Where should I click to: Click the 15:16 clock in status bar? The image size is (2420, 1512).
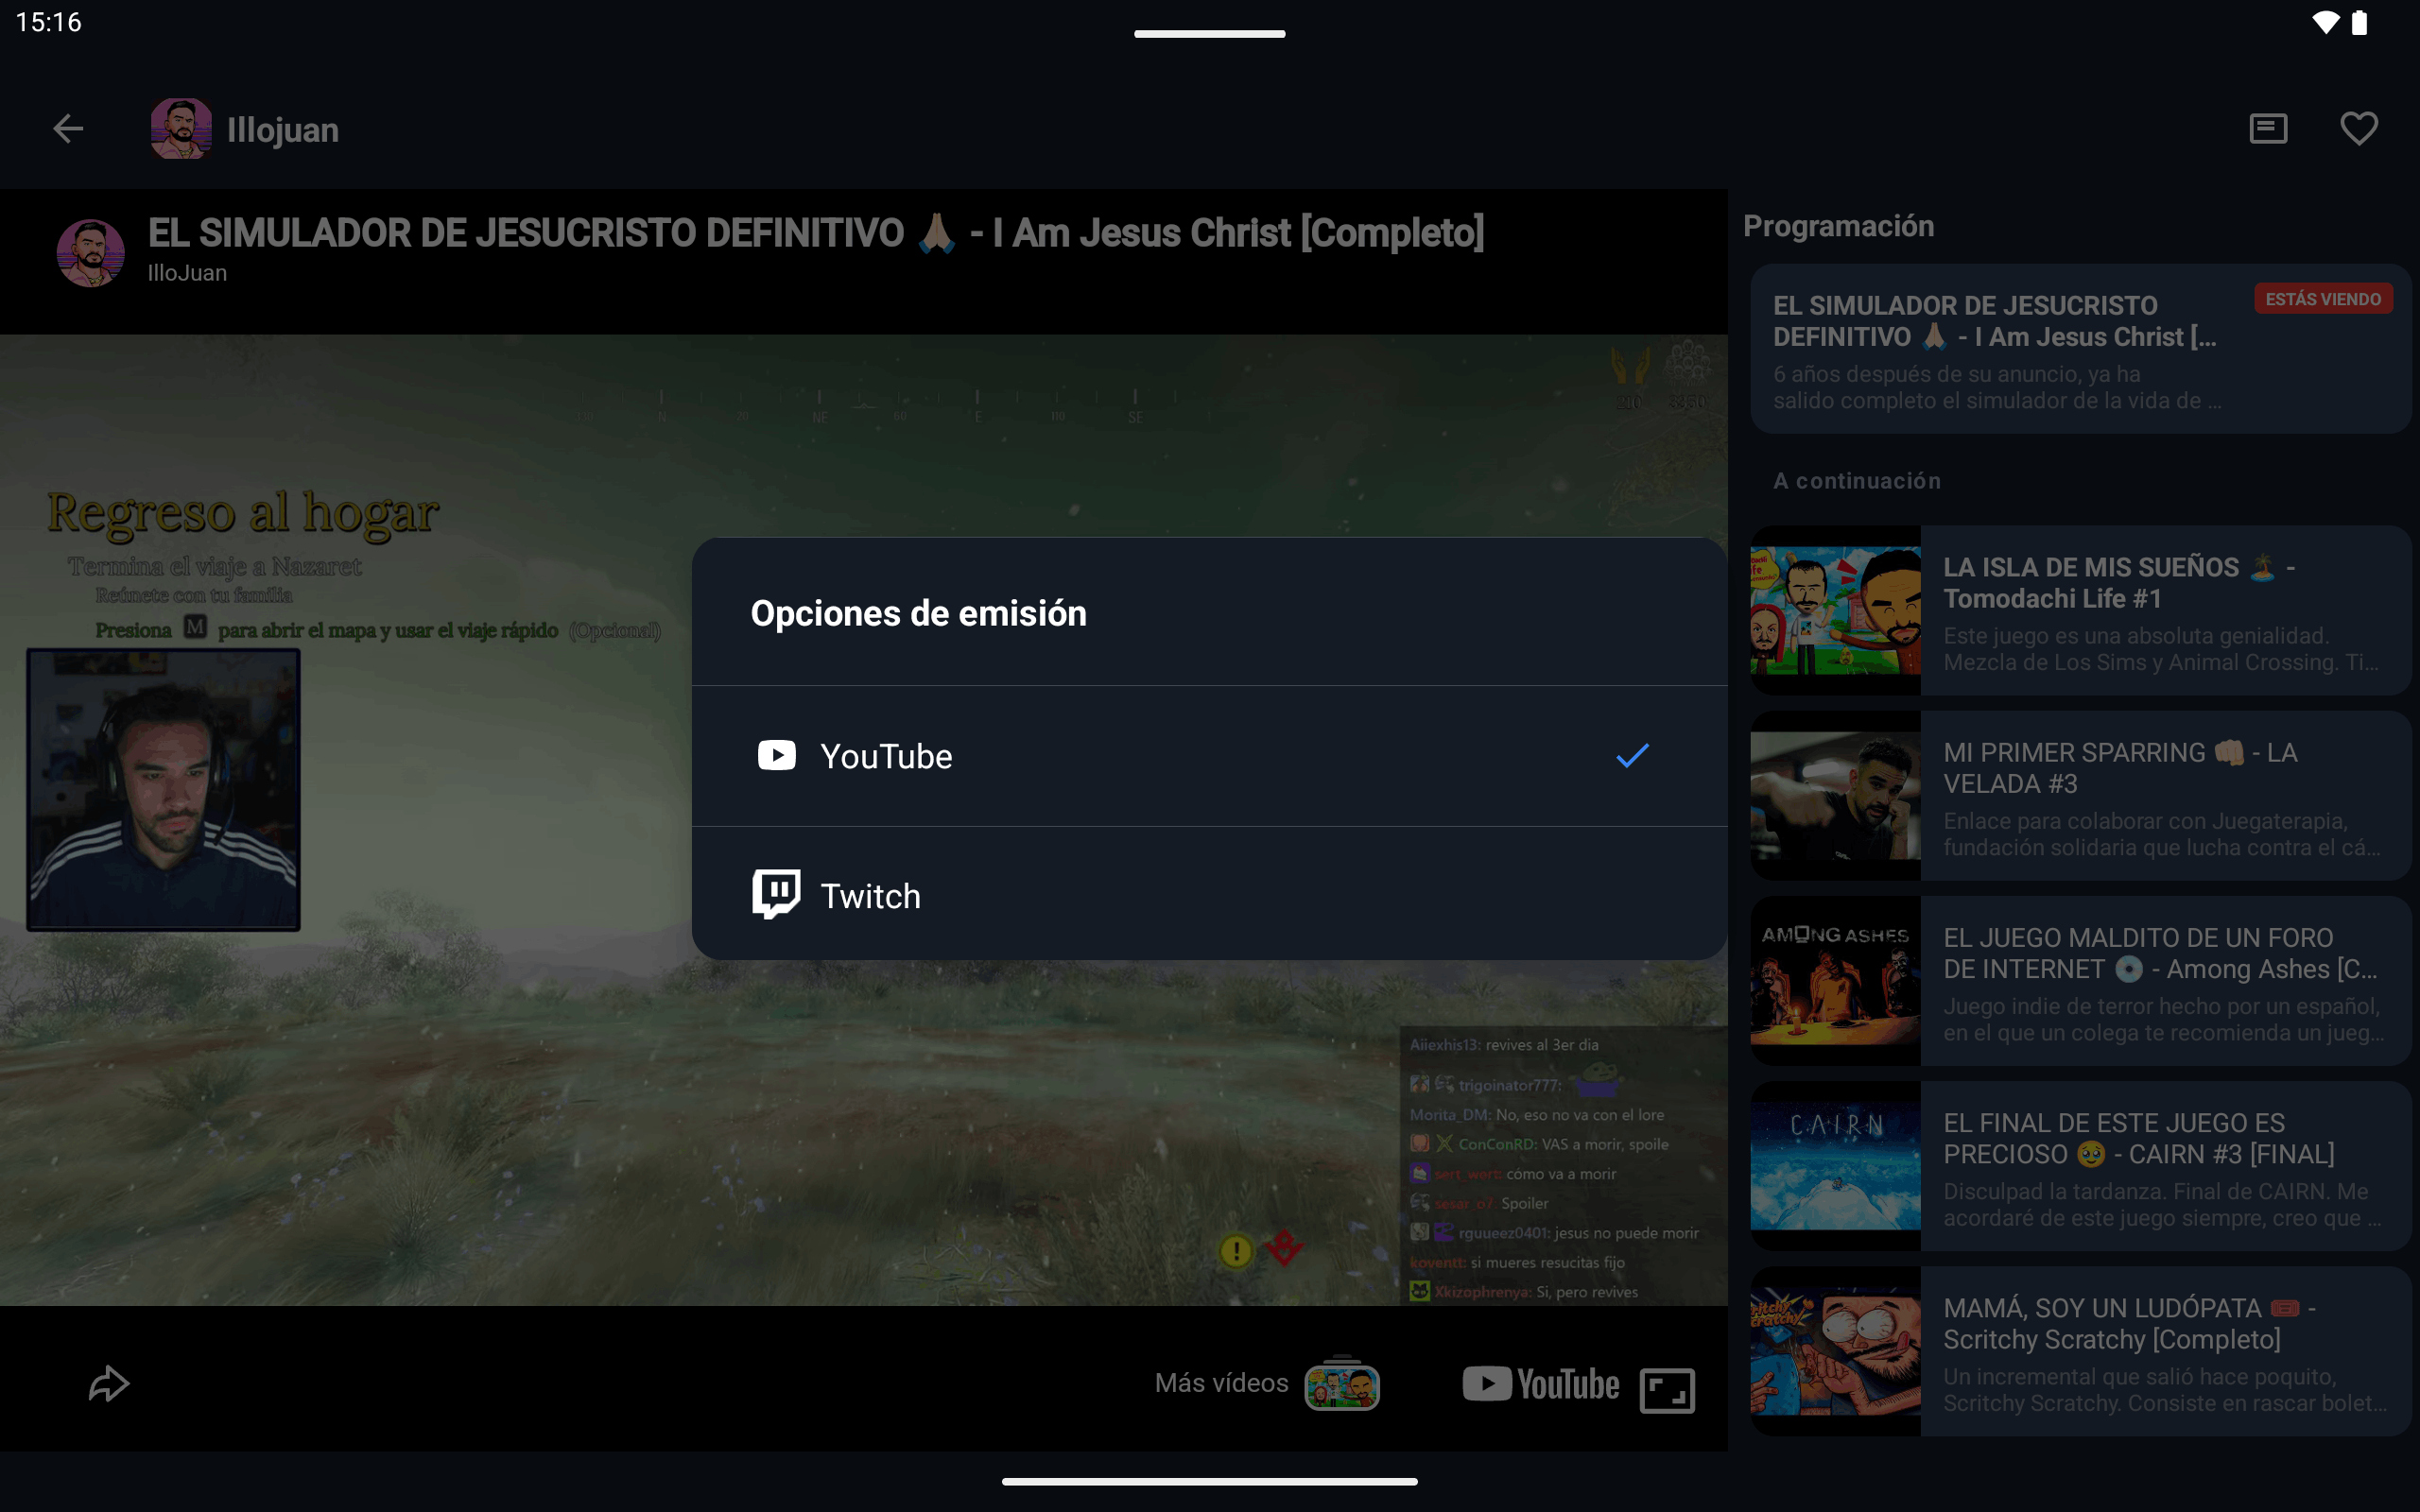point(49,22)
